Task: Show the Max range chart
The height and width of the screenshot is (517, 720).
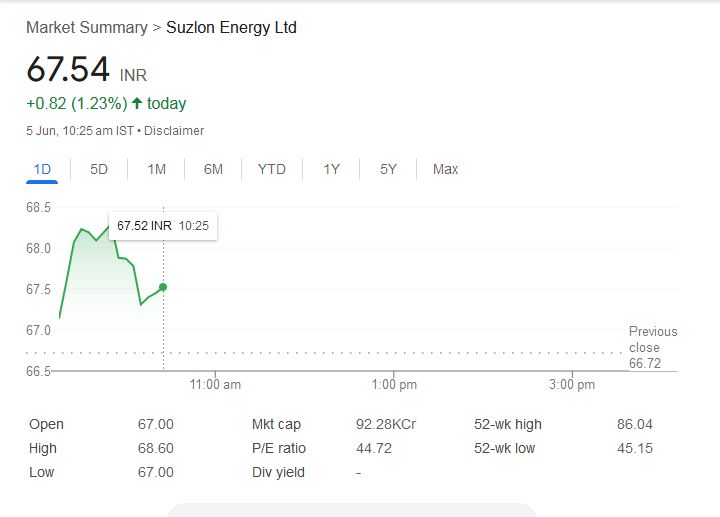Action: [445, 169]
